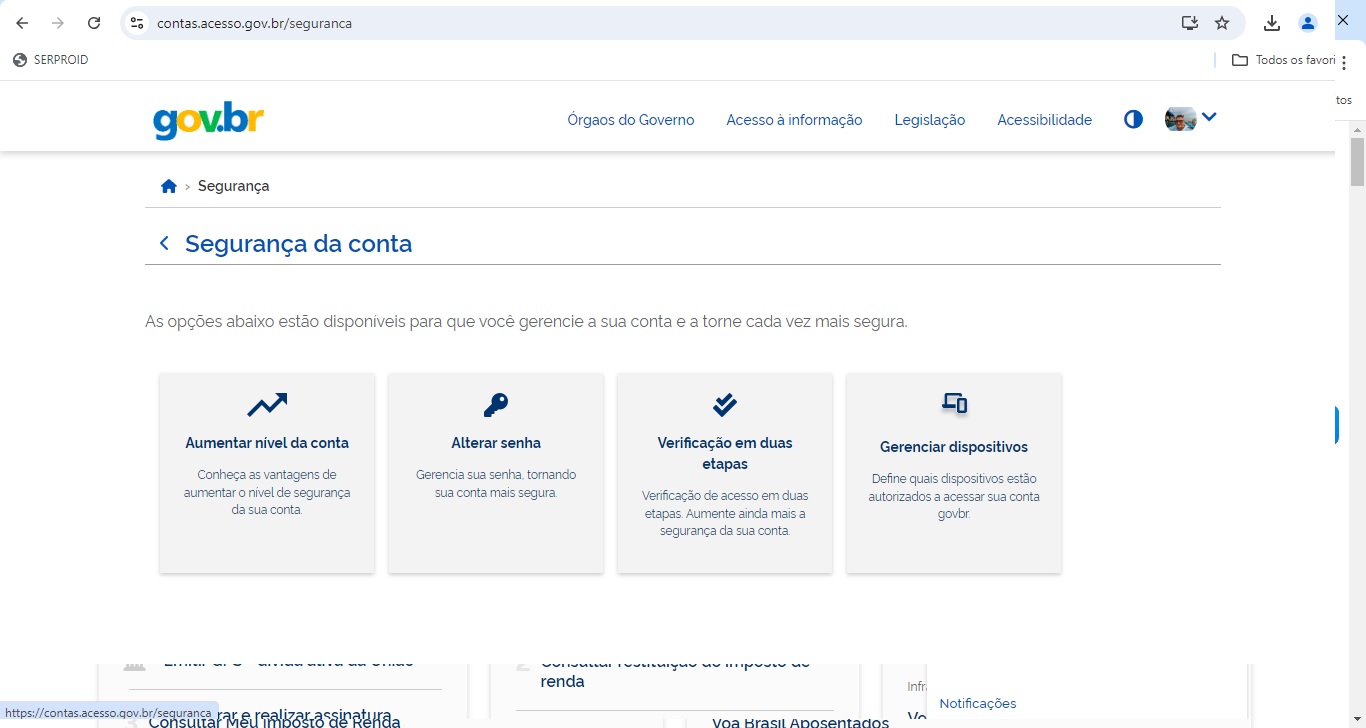Open the Chrome three-dot menu
The width and height of the screenshot is (1366, 728).
click(1344, 62)
